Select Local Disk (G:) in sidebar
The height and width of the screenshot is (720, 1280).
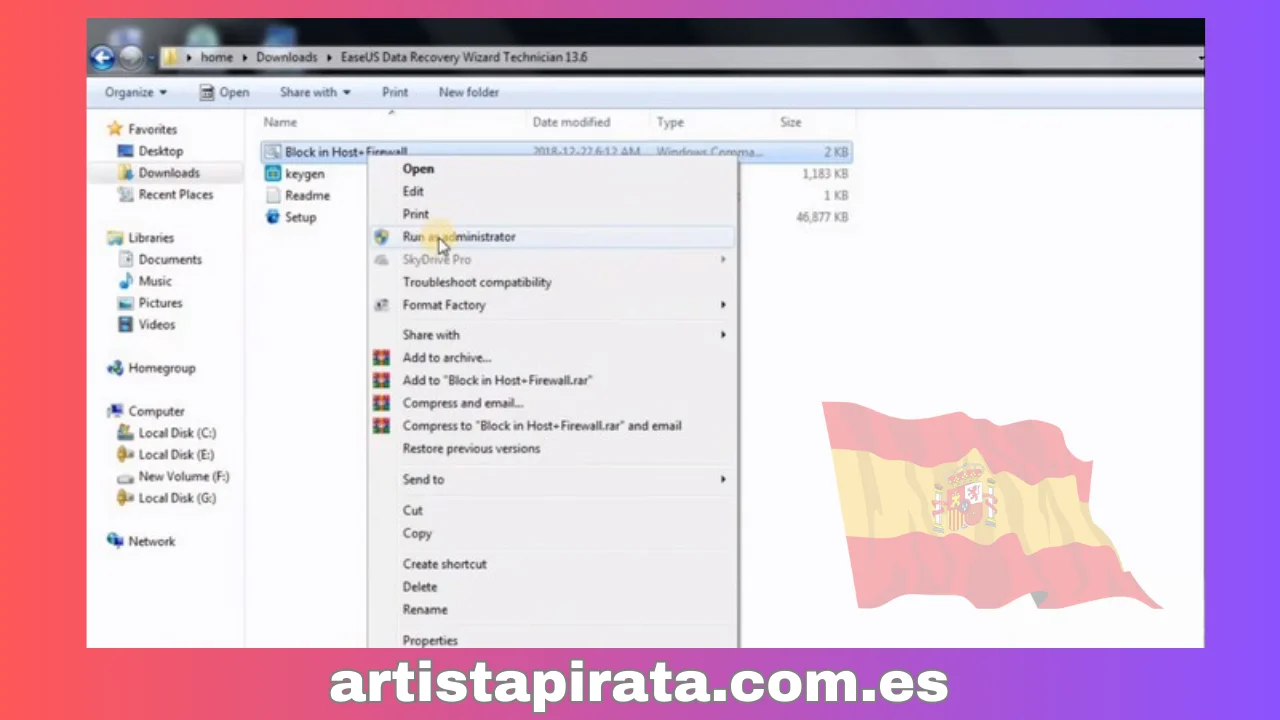(x=177, y=498)
